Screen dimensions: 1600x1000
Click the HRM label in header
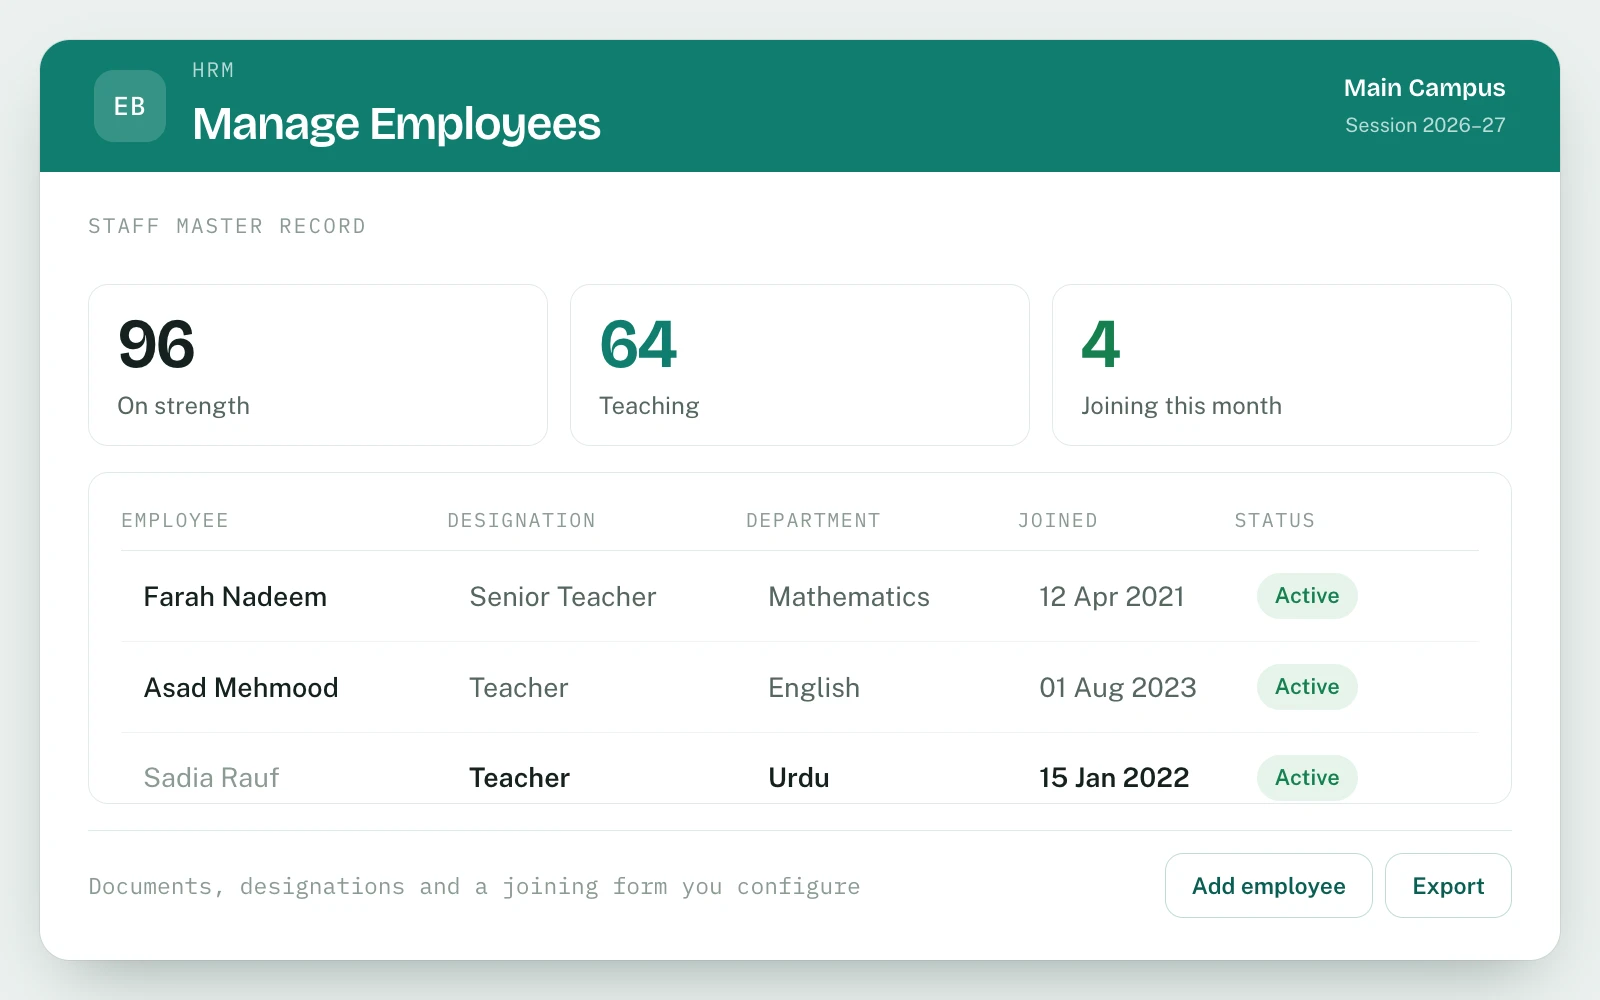point(213,70)
